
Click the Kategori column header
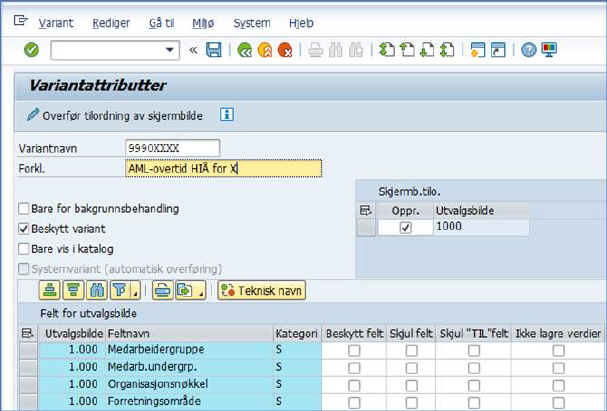[297, 333]
